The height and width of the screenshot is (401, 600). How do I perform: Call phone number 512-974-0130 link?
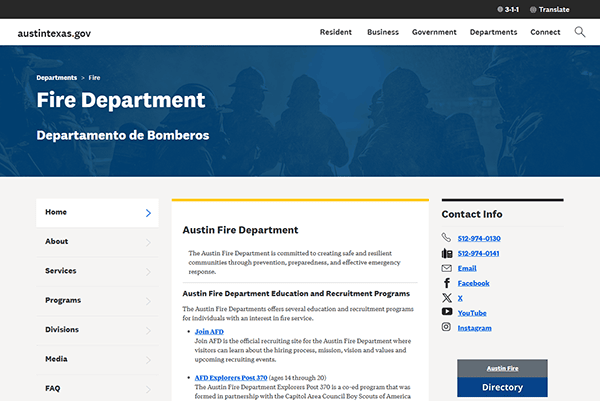[479, 238]
